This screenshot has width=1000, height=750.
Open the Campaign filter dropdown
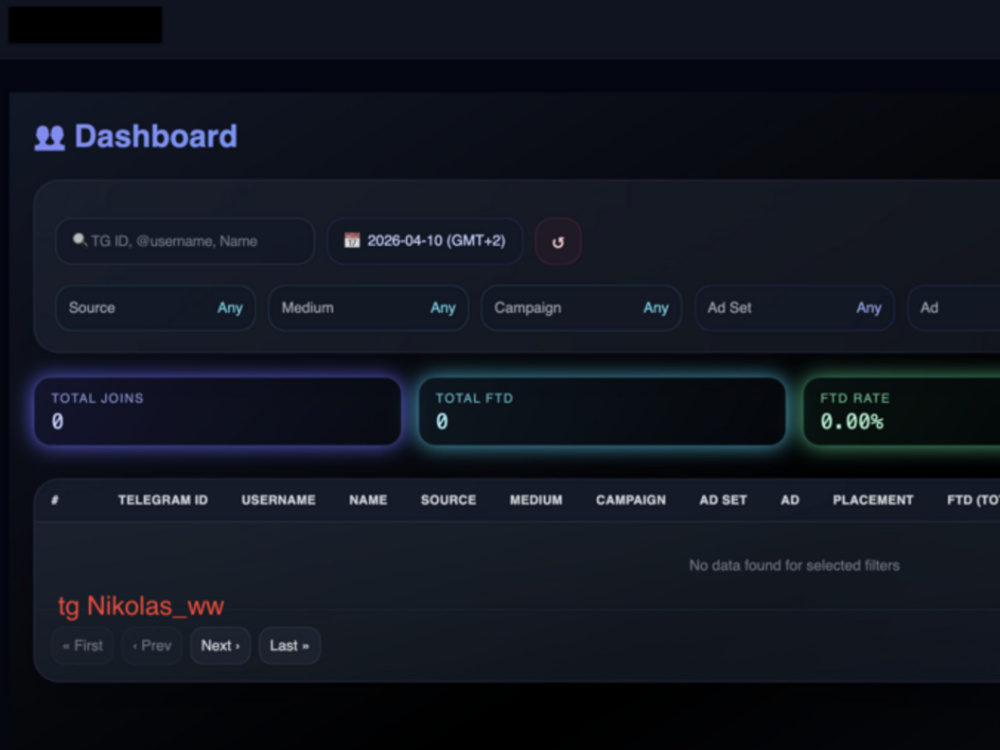point(581,308)
